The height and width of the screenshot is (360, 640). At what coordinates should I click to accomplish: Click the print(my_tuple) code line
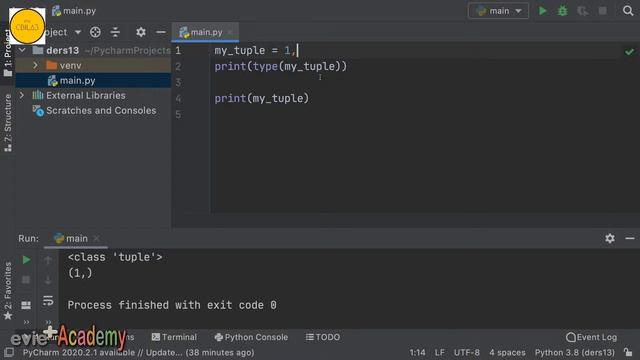pyautogui.click(x=262, y=98)
